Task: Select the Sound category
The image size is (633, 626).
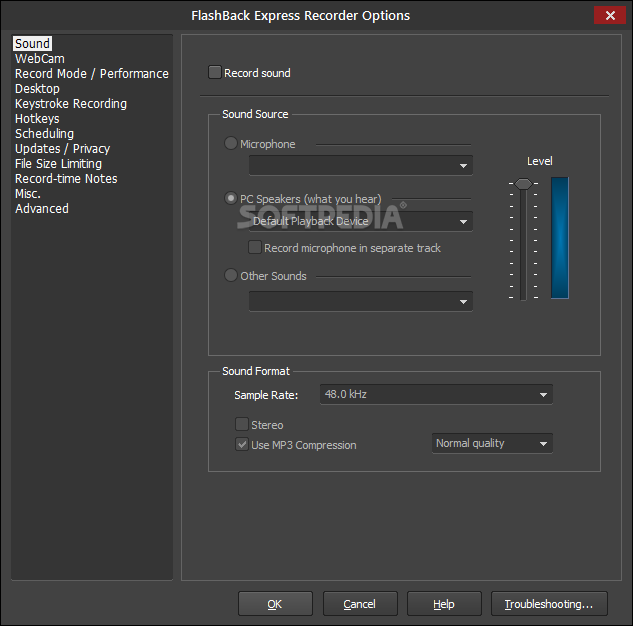Action: click(x=32, y=44)
